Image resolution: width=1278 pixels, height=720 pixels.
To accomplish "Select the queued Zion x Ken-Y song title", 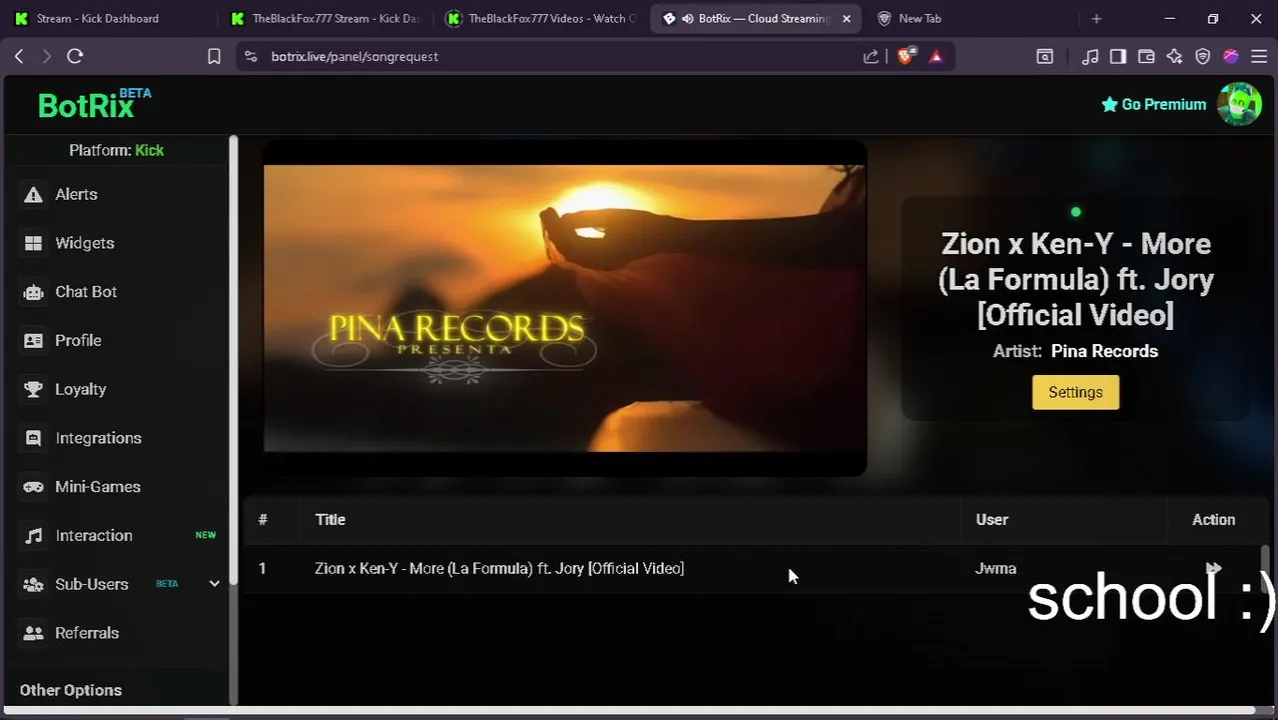I will coord(499,568).
